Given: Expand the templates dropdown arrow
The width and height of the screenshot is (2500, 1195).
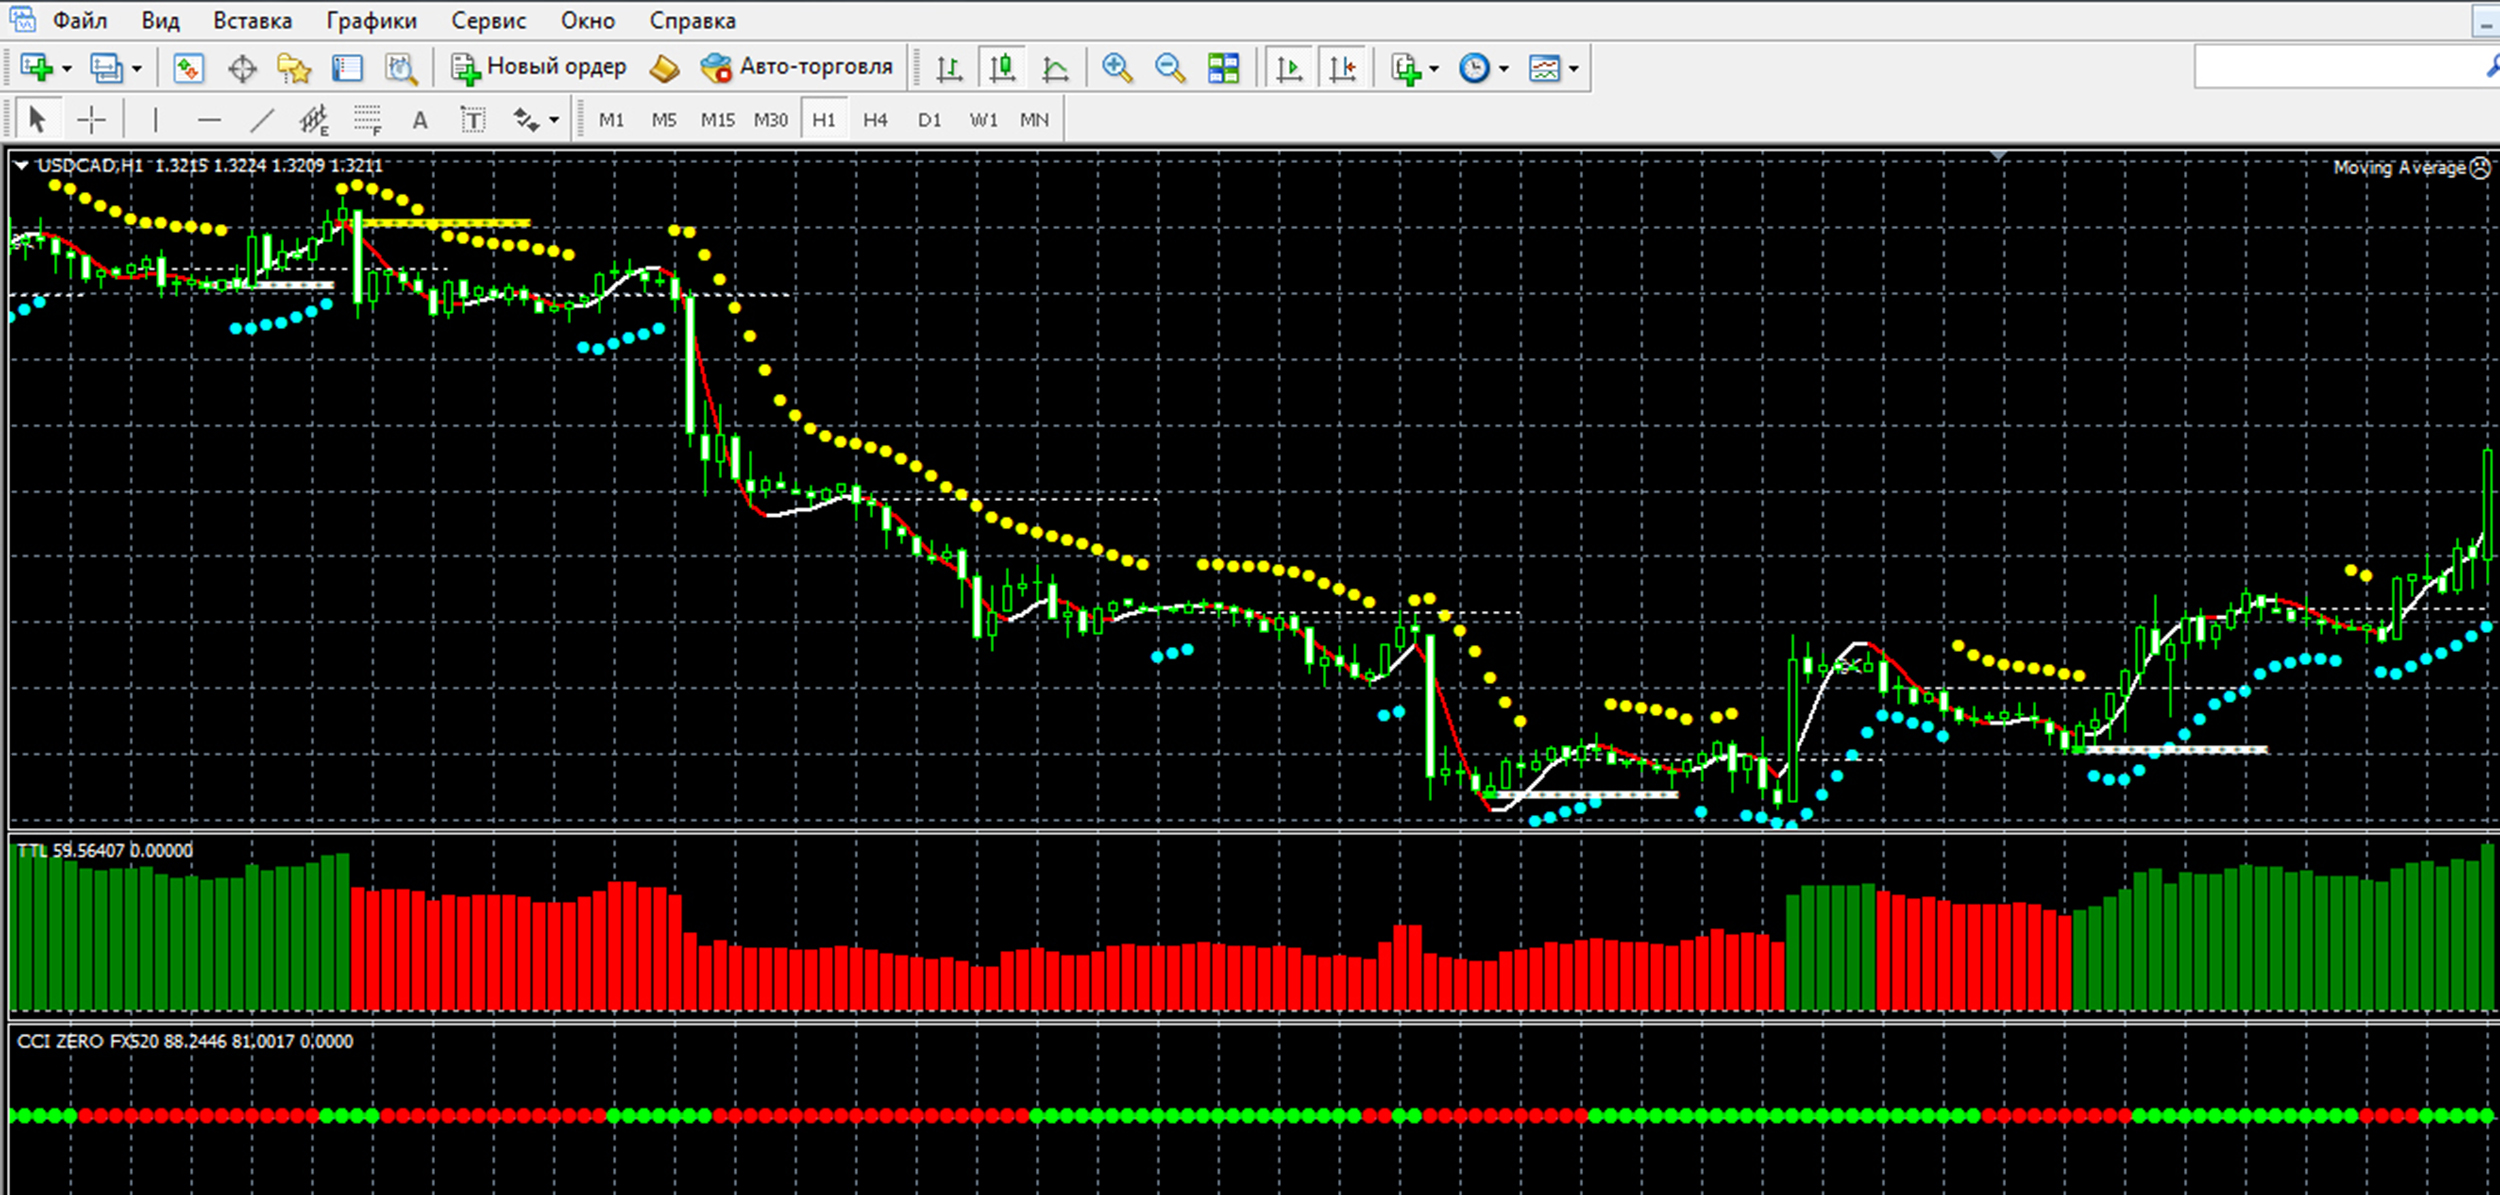Looking at the screenshot, I should coord(1573,69).
